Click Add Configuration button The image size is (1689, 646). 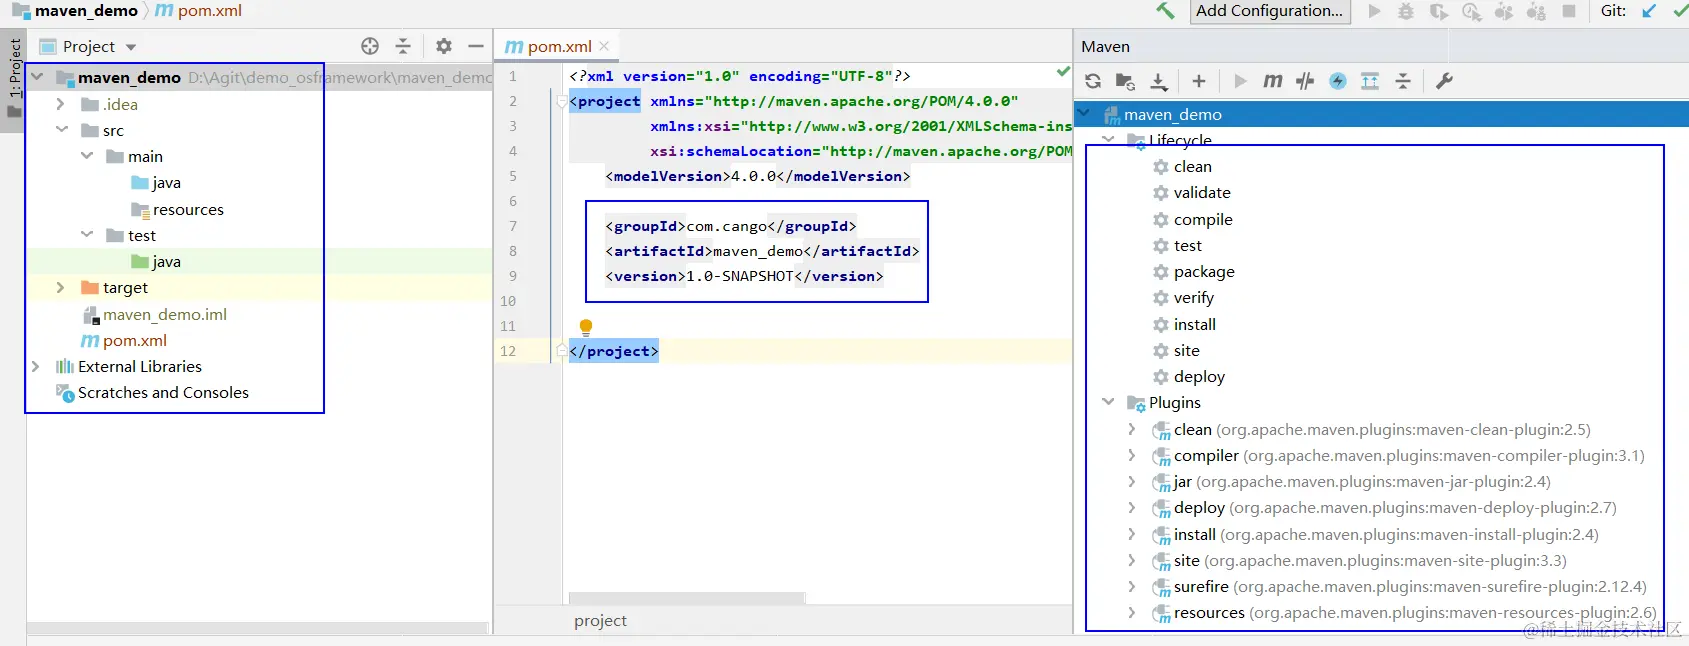tap(1270, 11)
